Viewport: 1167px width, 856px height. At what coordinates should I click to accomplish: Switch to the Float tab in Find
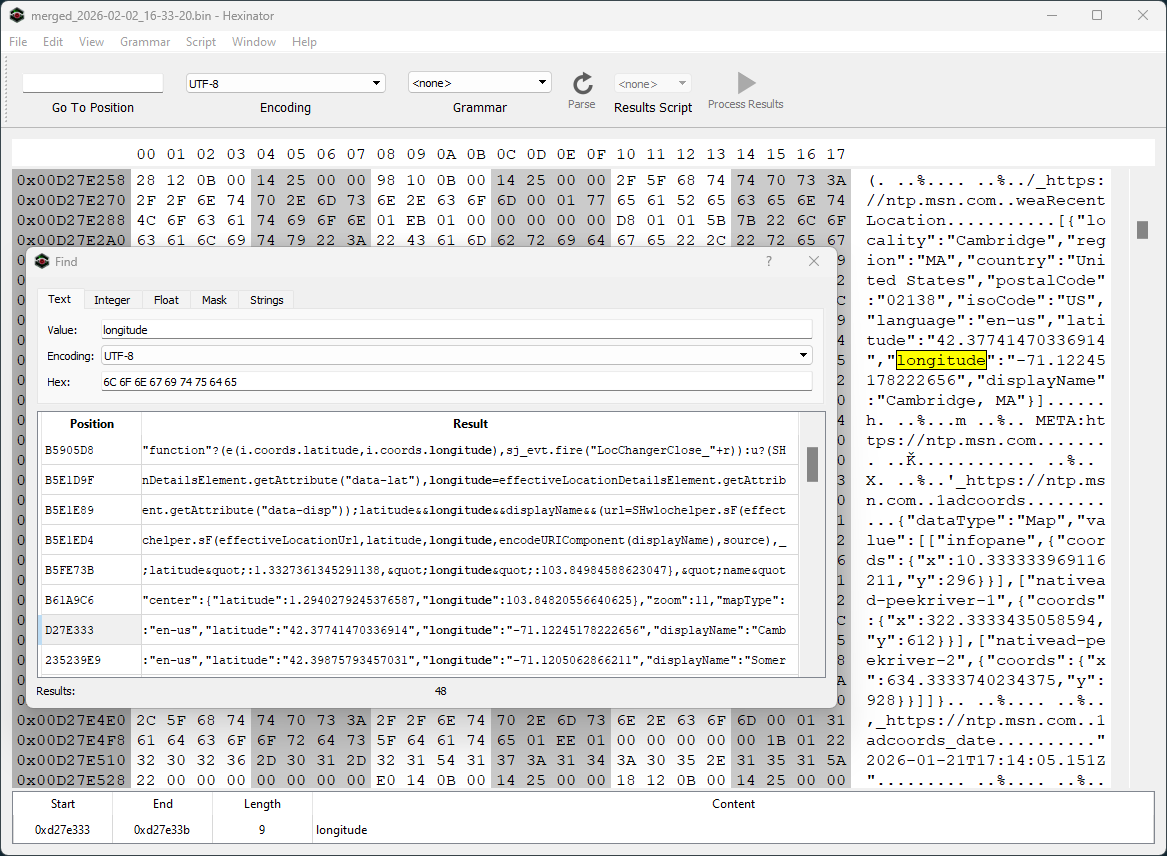tap(166, 300)
